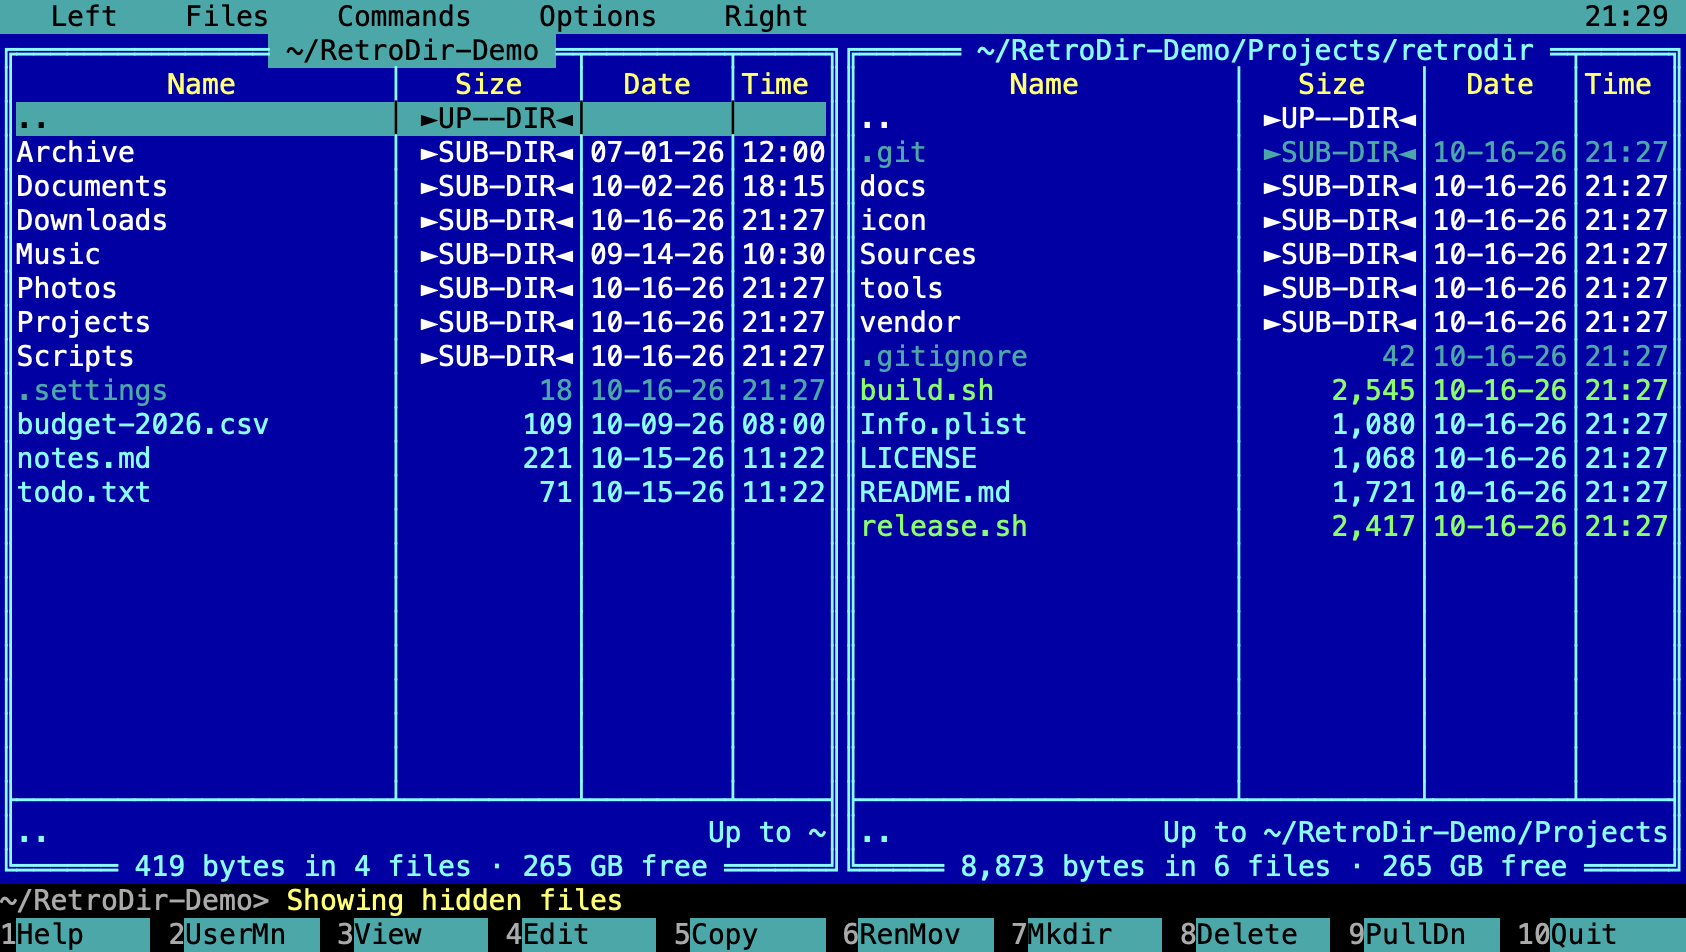
Task: Click the 7Mkdir function key button
Action: (1087, 934)
